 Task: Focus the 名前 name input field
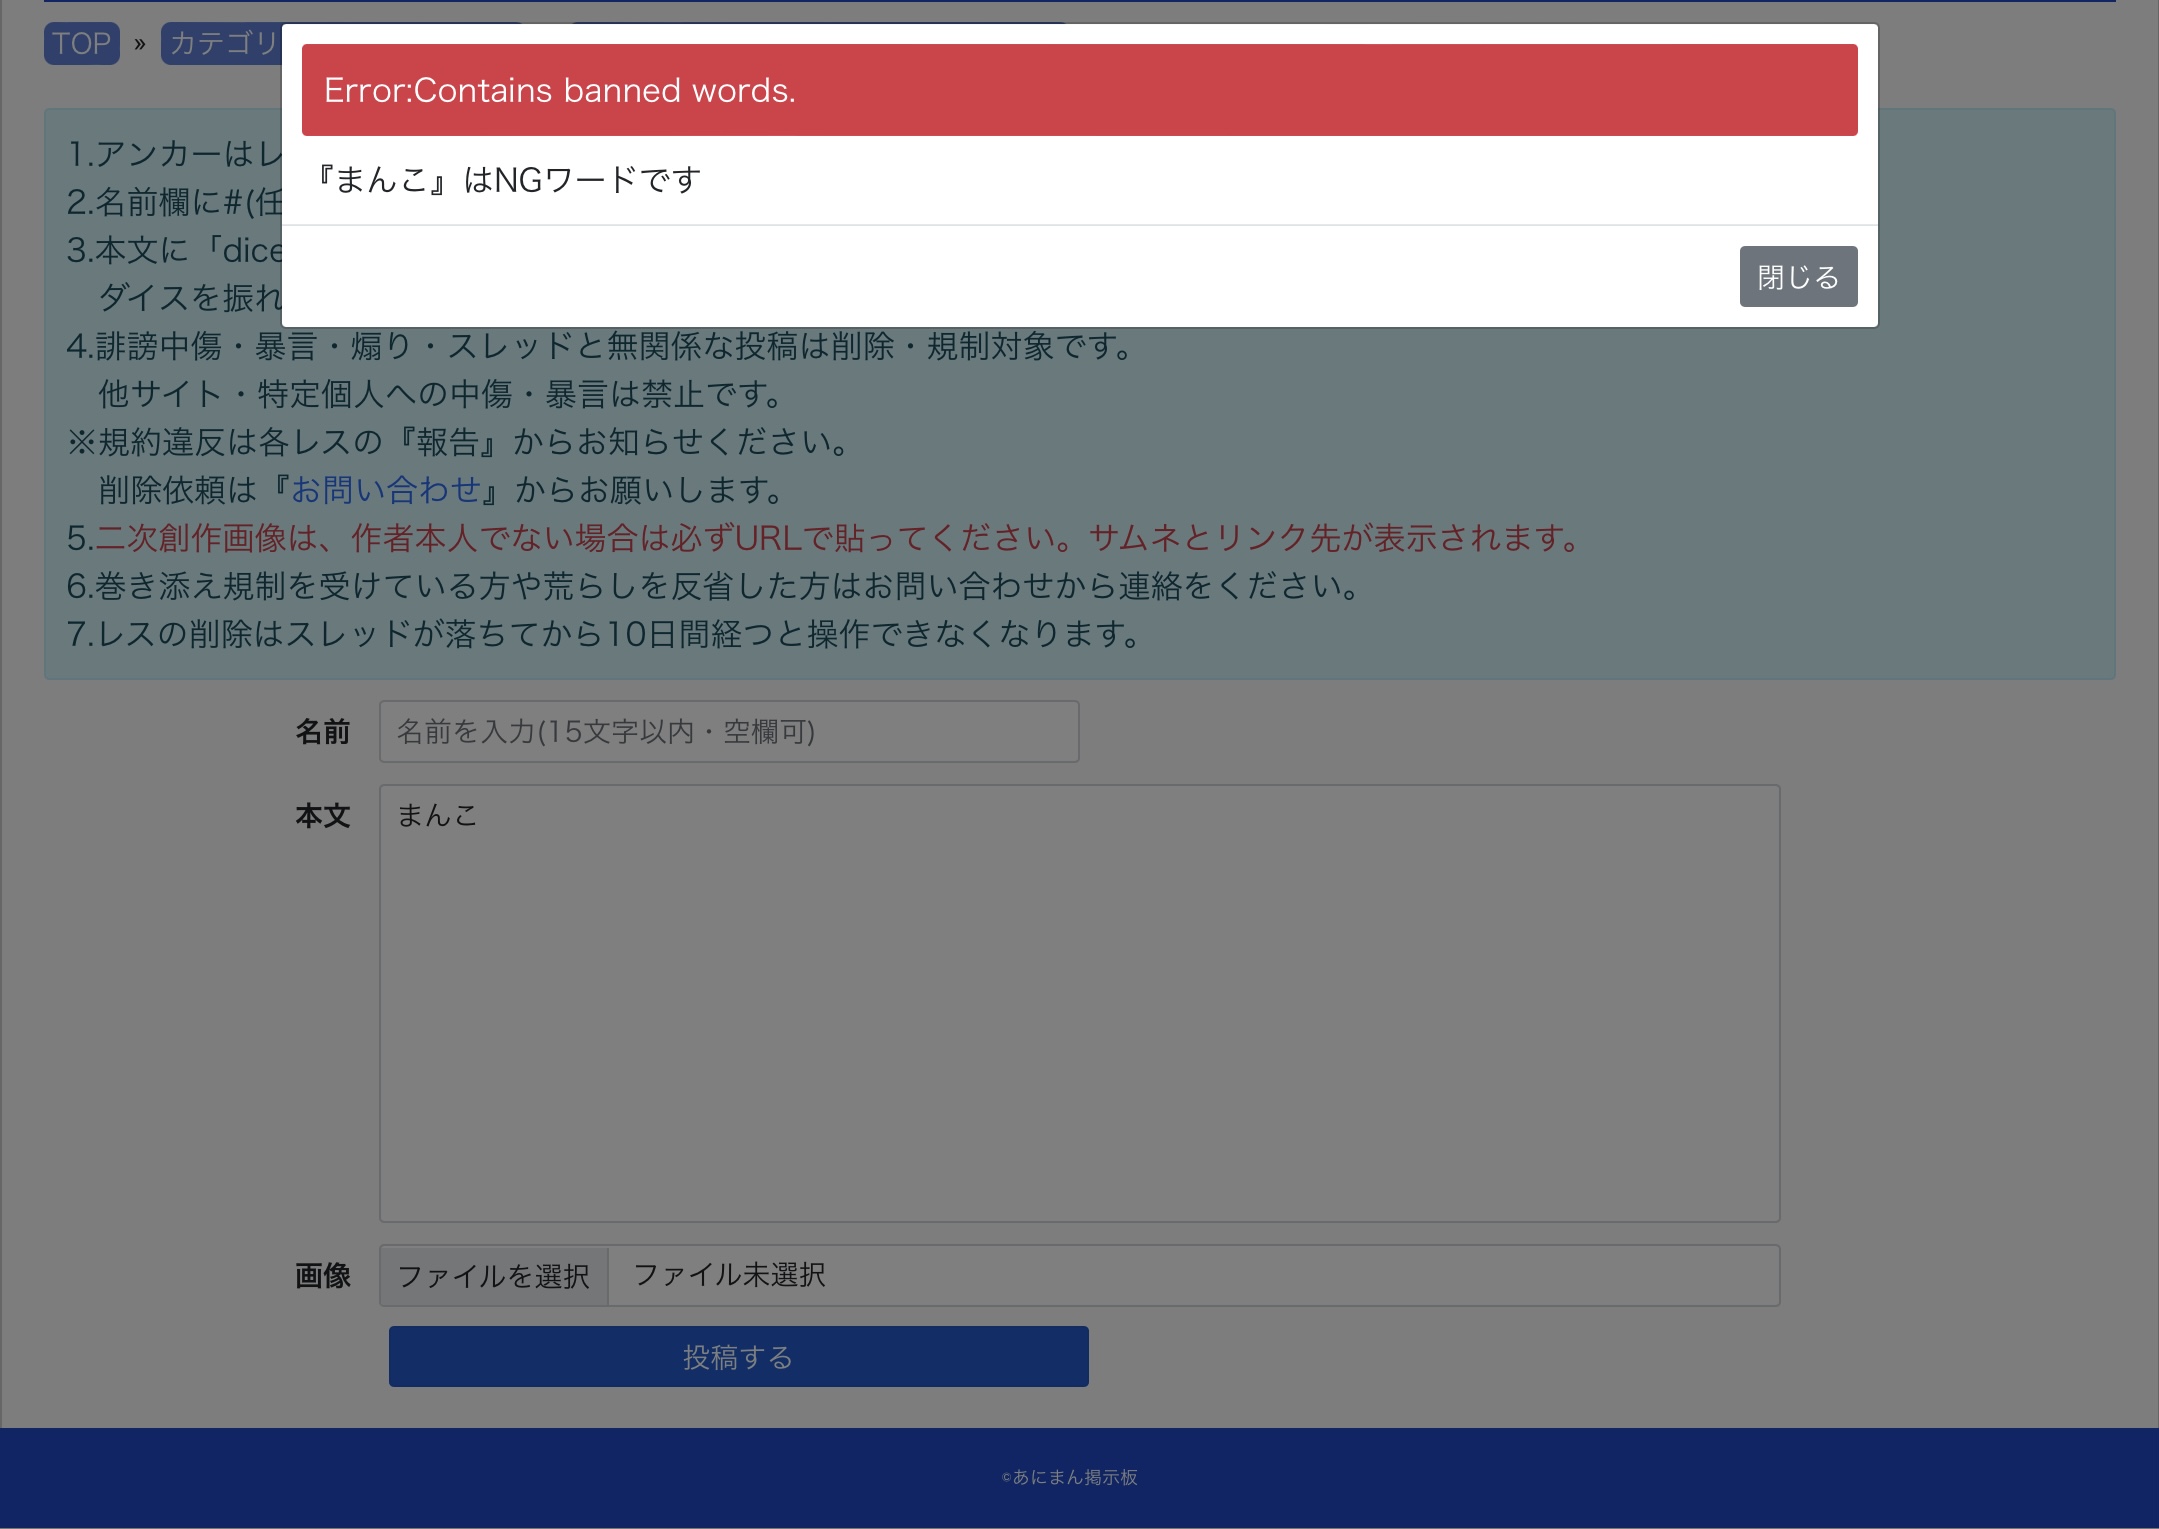[728, 732]
